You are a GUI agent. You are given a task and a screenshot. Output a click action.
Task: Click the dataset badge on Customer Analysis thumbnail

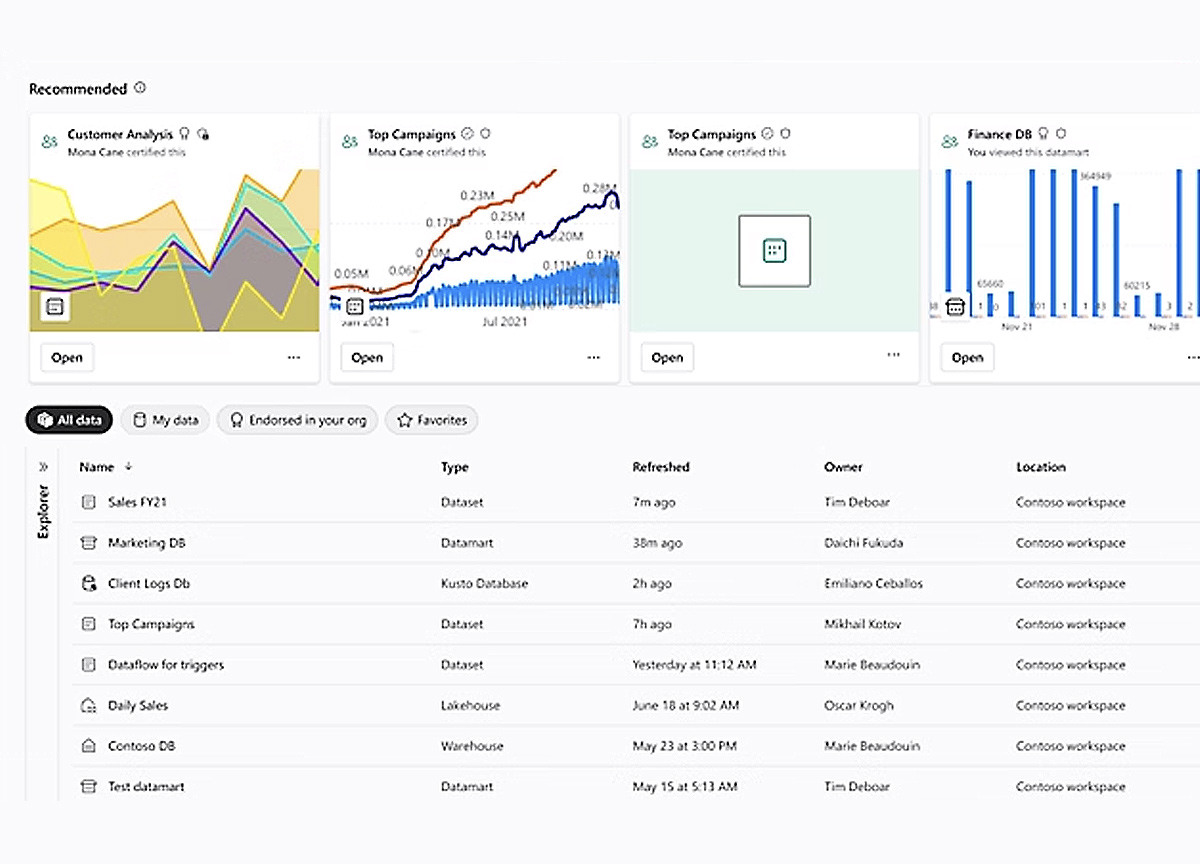(x=55, y=306)
